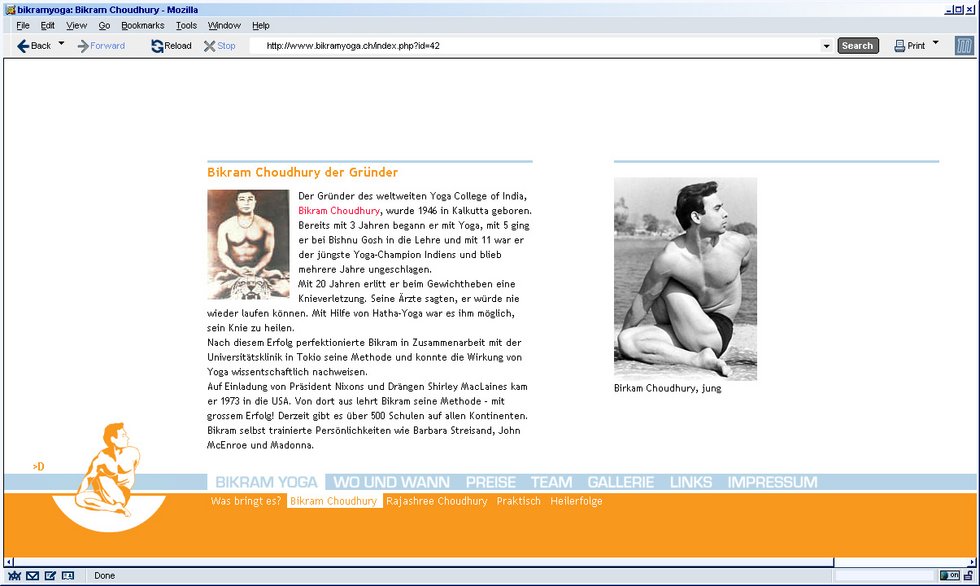
Task: Open the Tools menu
Action: (x=186, y=26)
